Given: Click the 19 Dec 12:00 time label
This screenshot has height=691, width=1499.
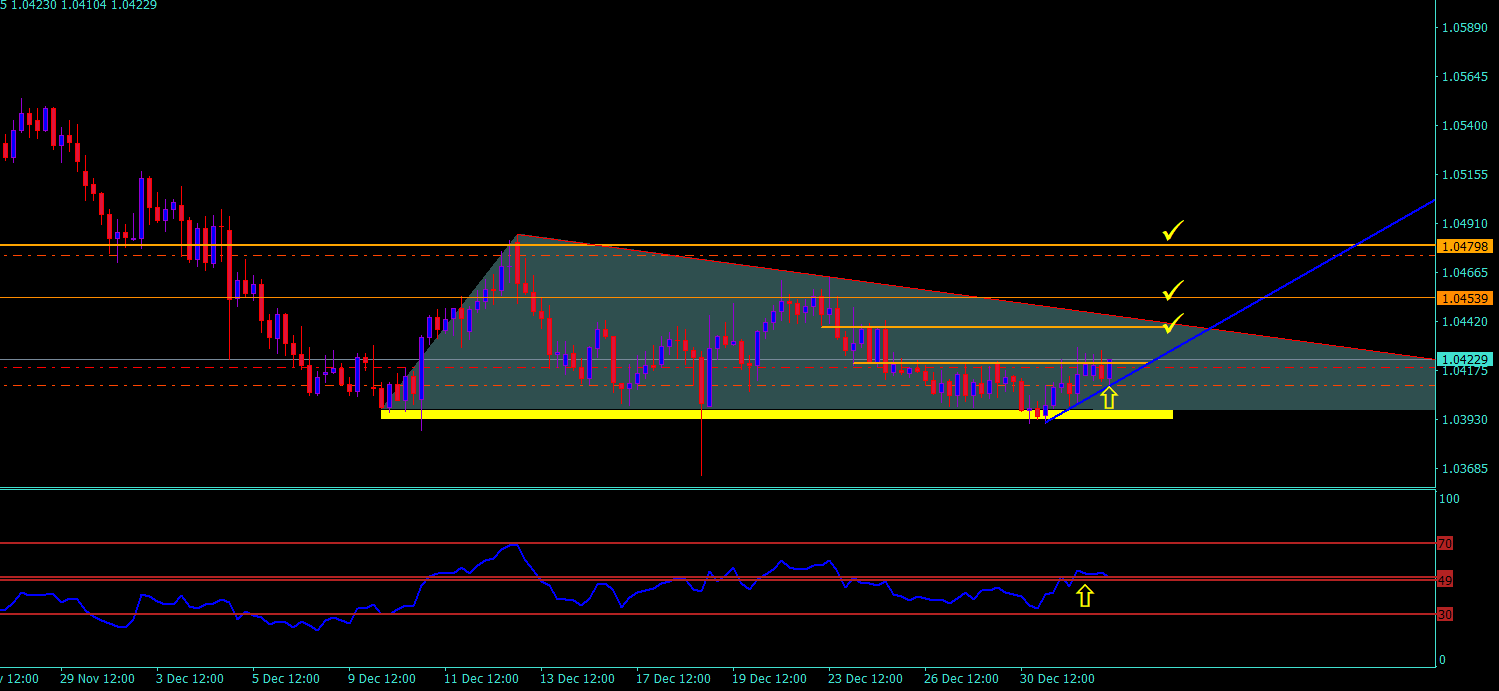Looking at the screenshot, I should pyautogui.click(x=769, y=679).
